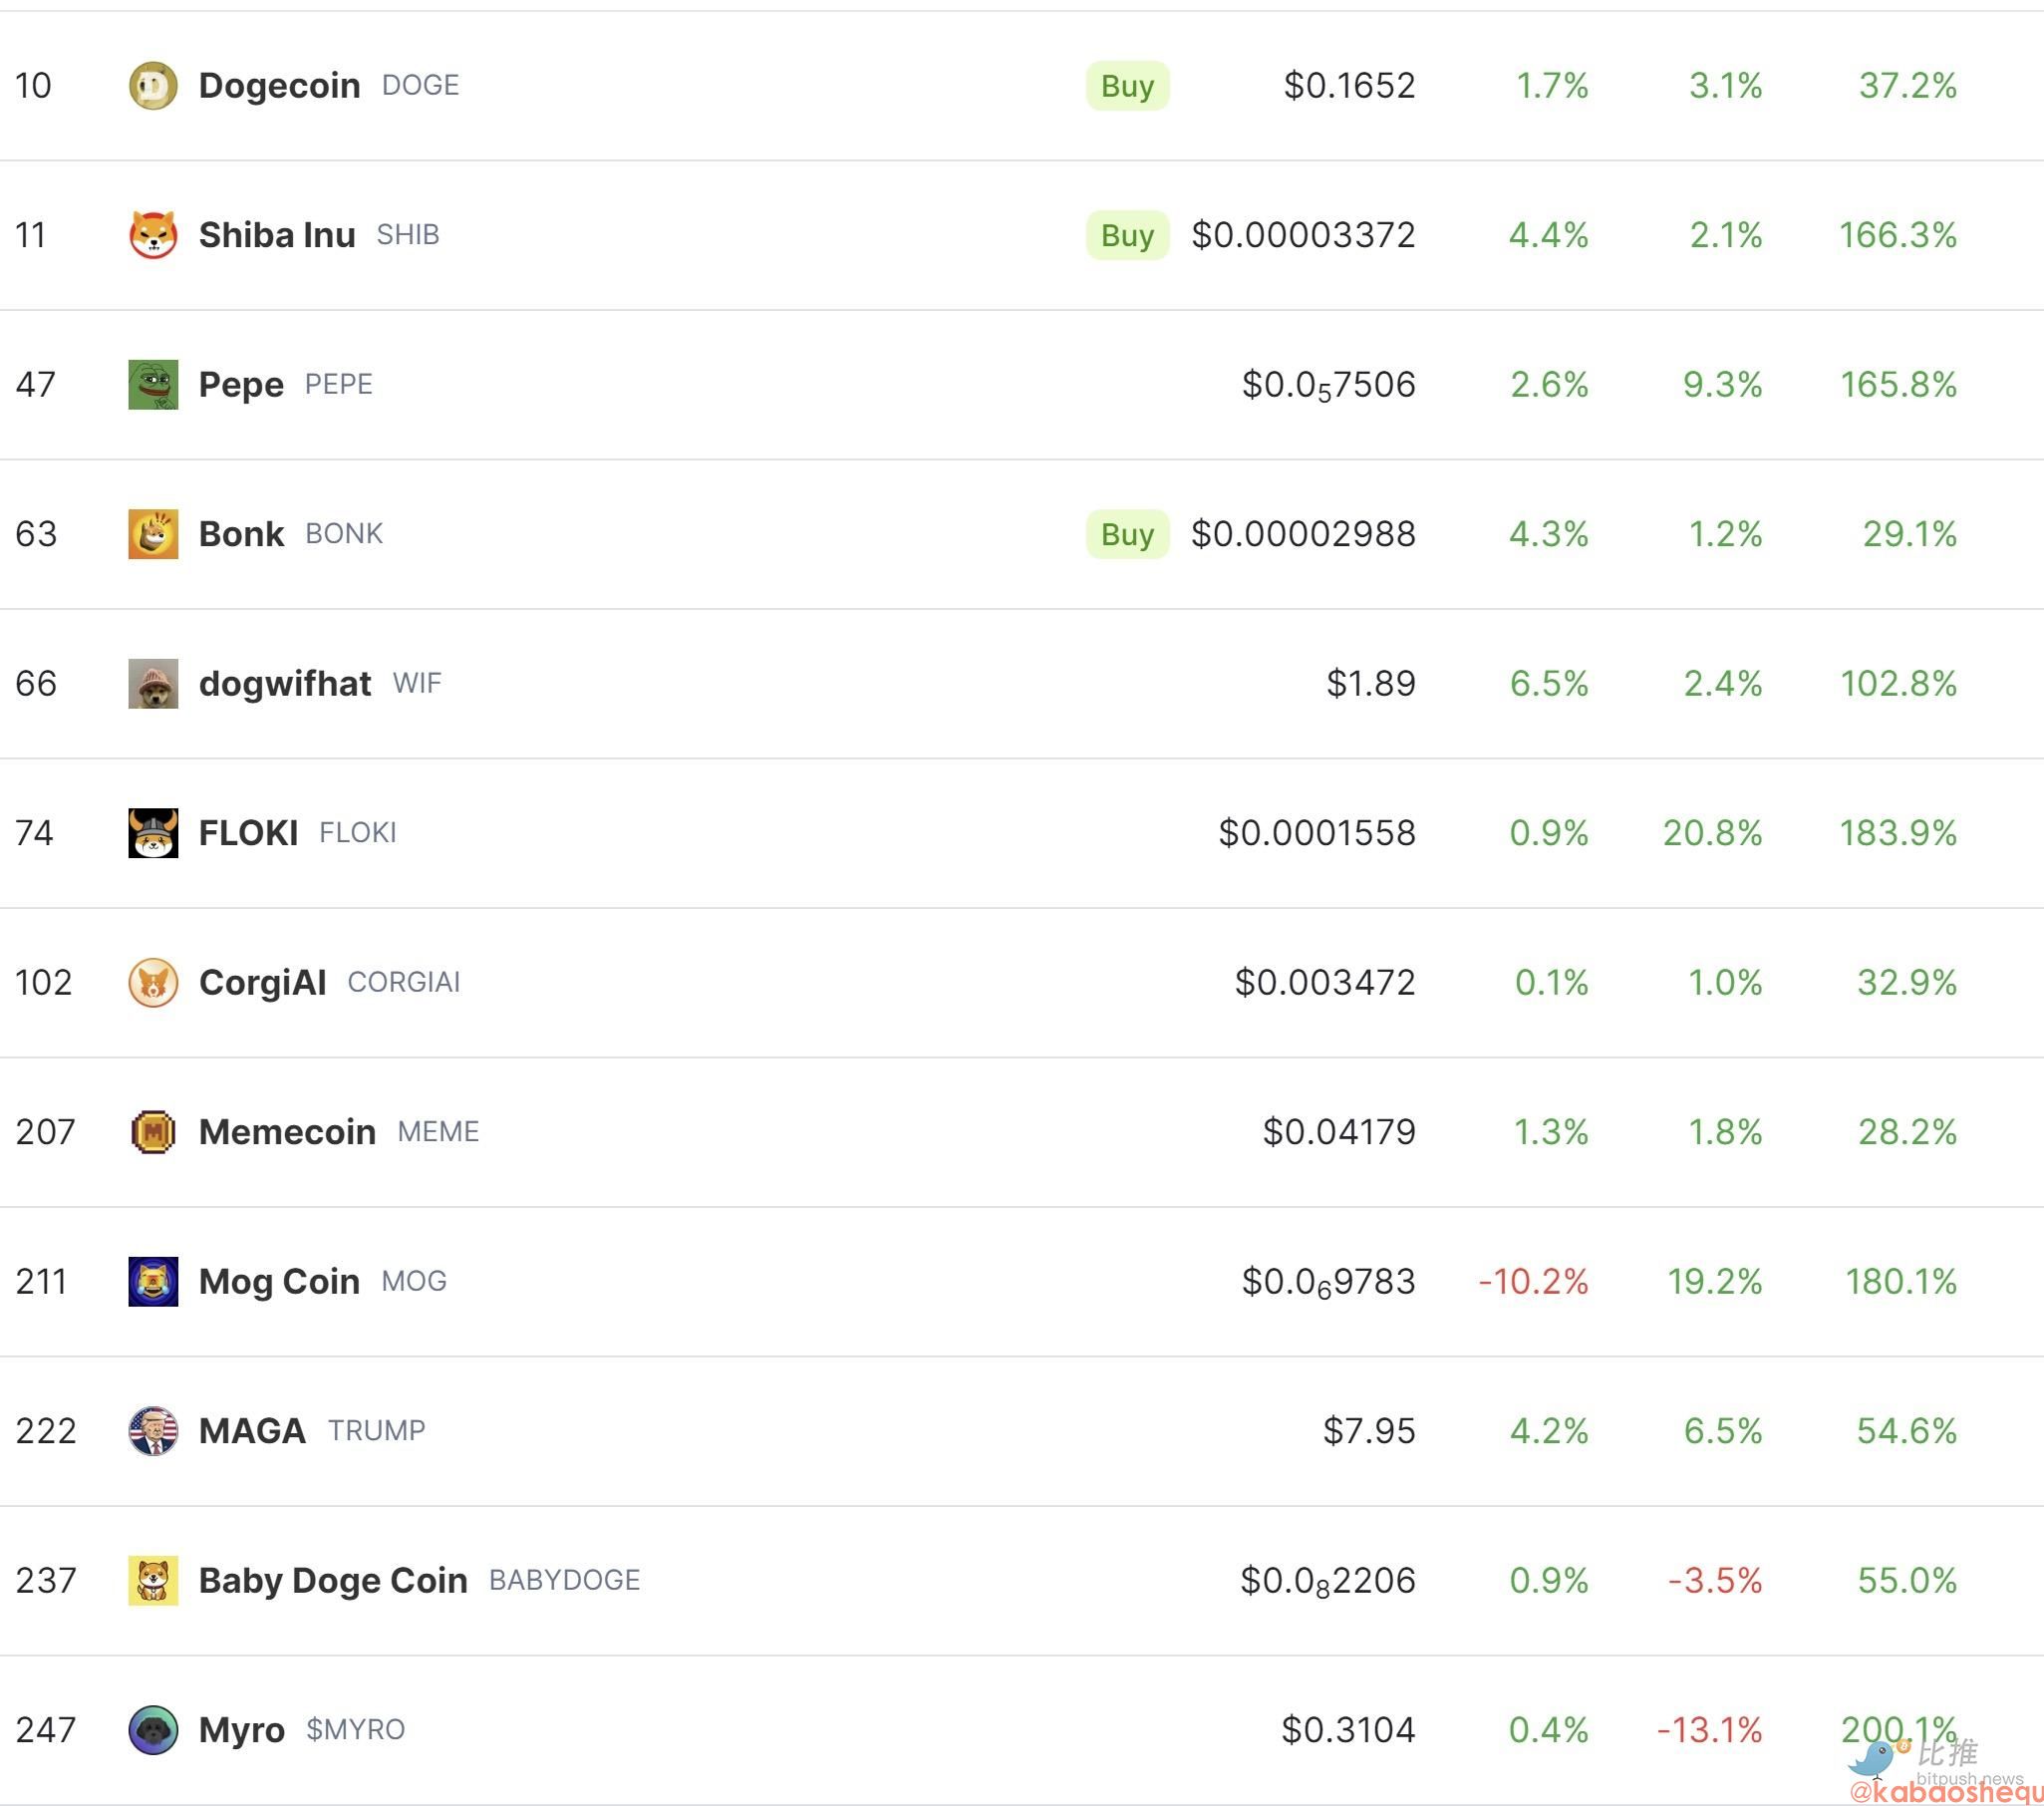Open the dogwifhat coin name link
Screen dimensions: 2044x1806
[x=285, y=683]
